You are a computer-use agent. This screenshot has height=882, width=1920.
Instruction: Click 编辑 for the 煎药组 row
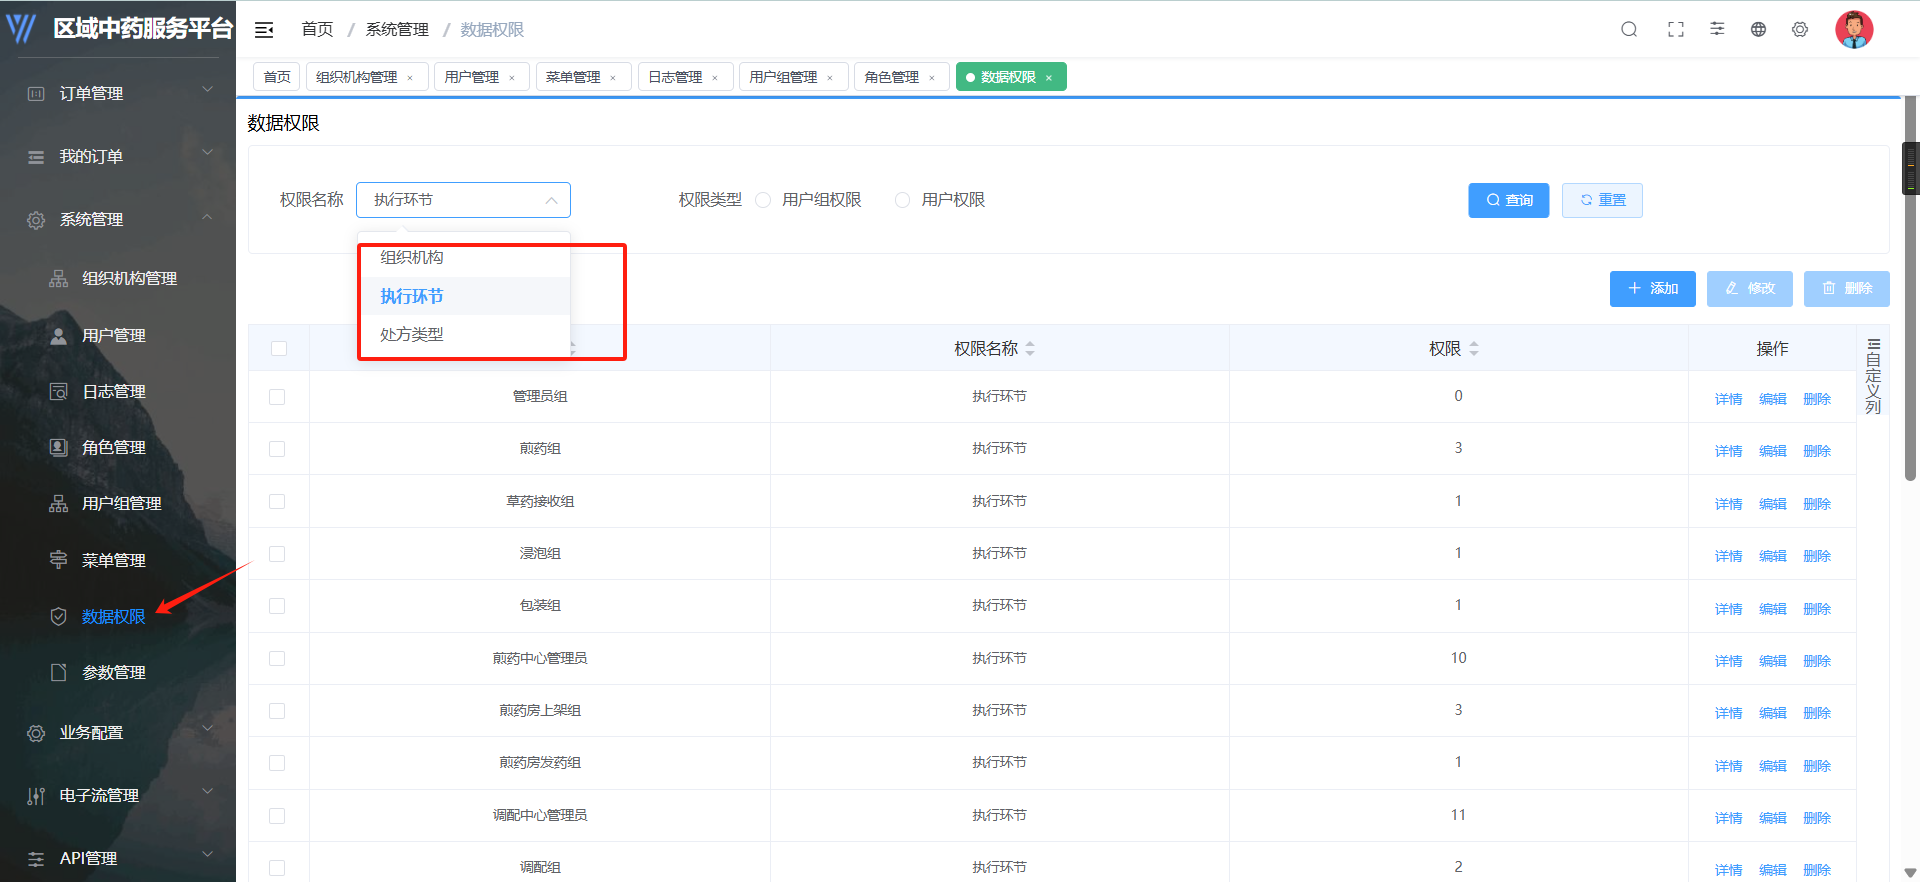[1772, 451]
